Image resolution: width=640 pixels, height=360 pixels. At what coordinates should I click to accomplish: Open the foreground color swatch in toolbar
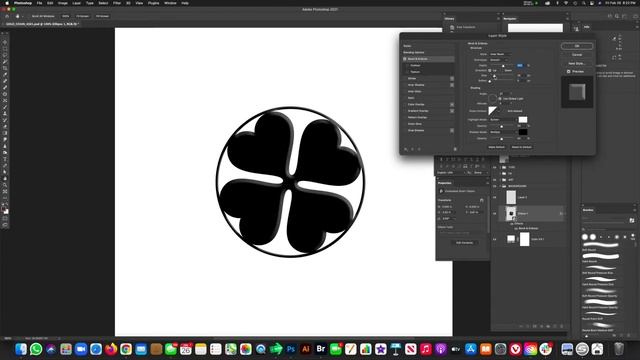4,209
